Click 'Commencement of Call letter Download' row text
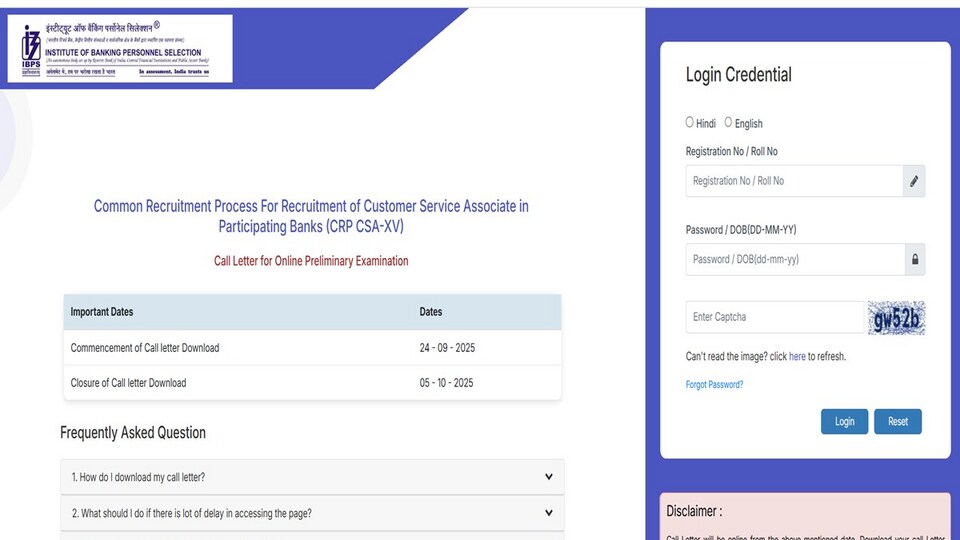This screenshot has width=960, height=540. [144, 348]
